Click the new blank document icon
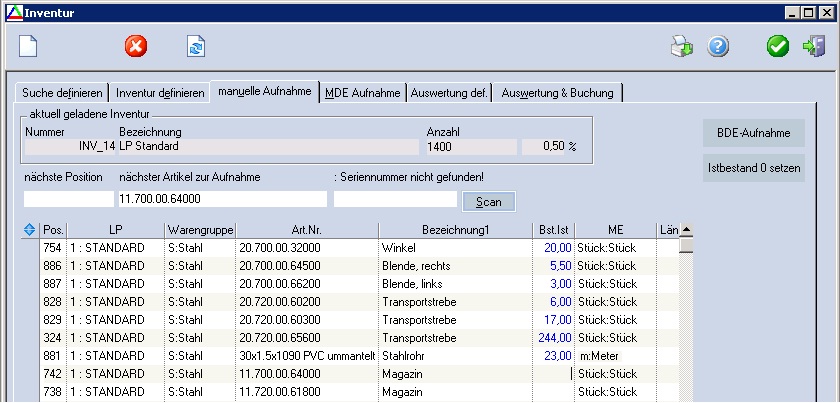This screenshot has height=403, width=840. 28,46
